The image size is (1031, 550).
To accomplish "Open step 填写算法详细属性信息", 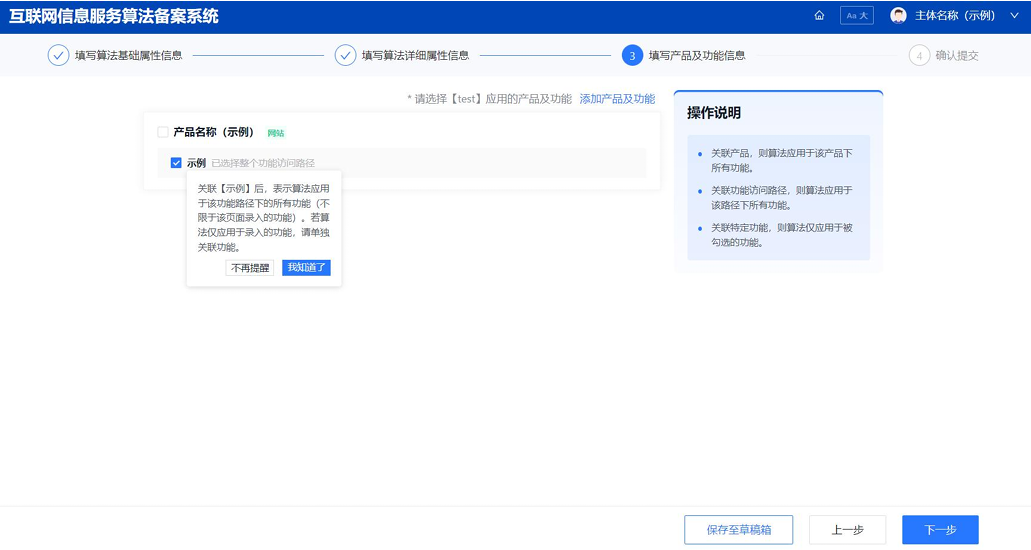I will 415,55.
